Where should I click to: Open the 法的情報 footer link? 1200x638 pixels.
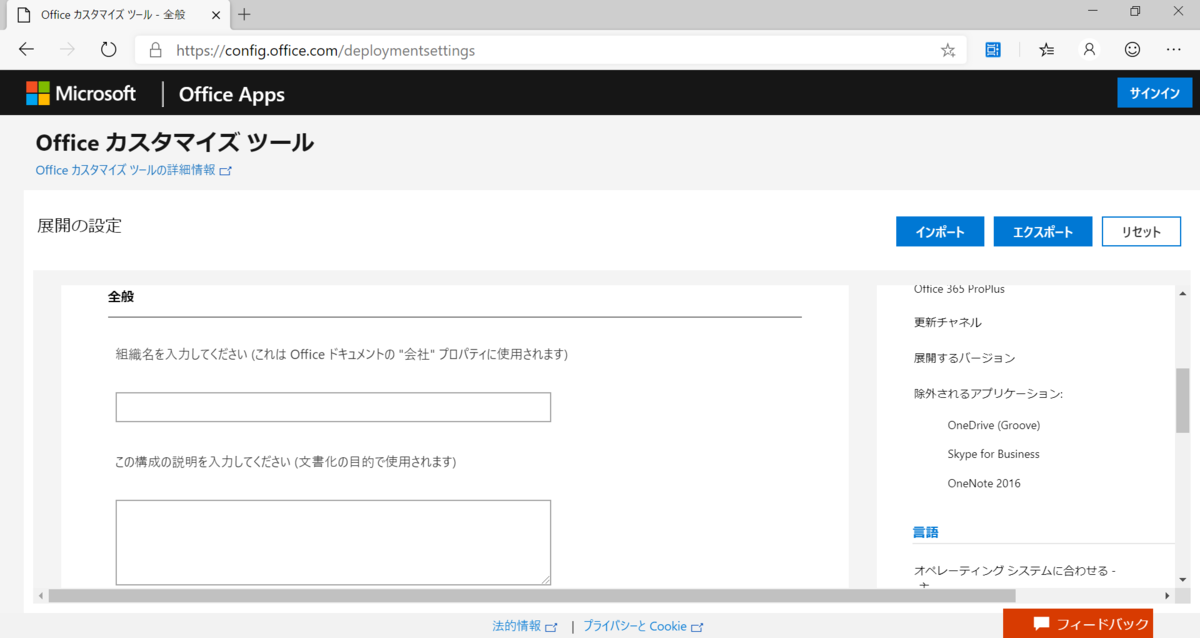click(x=524, y=626)
